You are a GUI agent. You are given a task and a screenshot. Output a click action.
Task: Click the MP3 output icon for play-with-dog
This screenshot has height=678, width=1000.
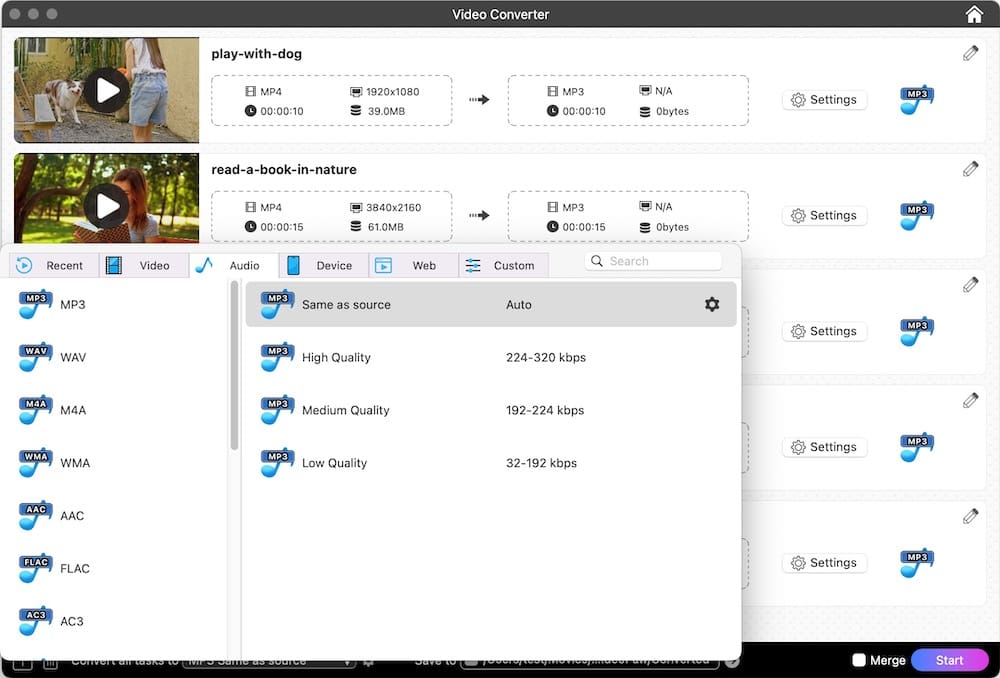916,100
